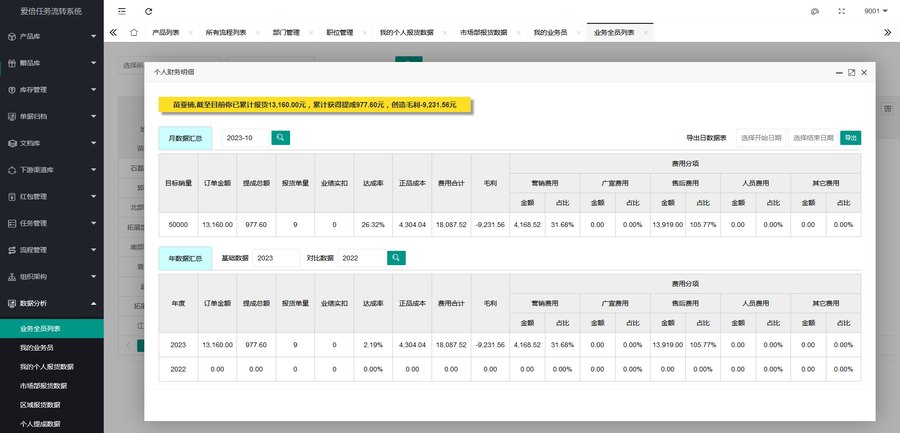Close the 产品列表 tab
This screenshot has width=900, height=433.
click(191, 33)
